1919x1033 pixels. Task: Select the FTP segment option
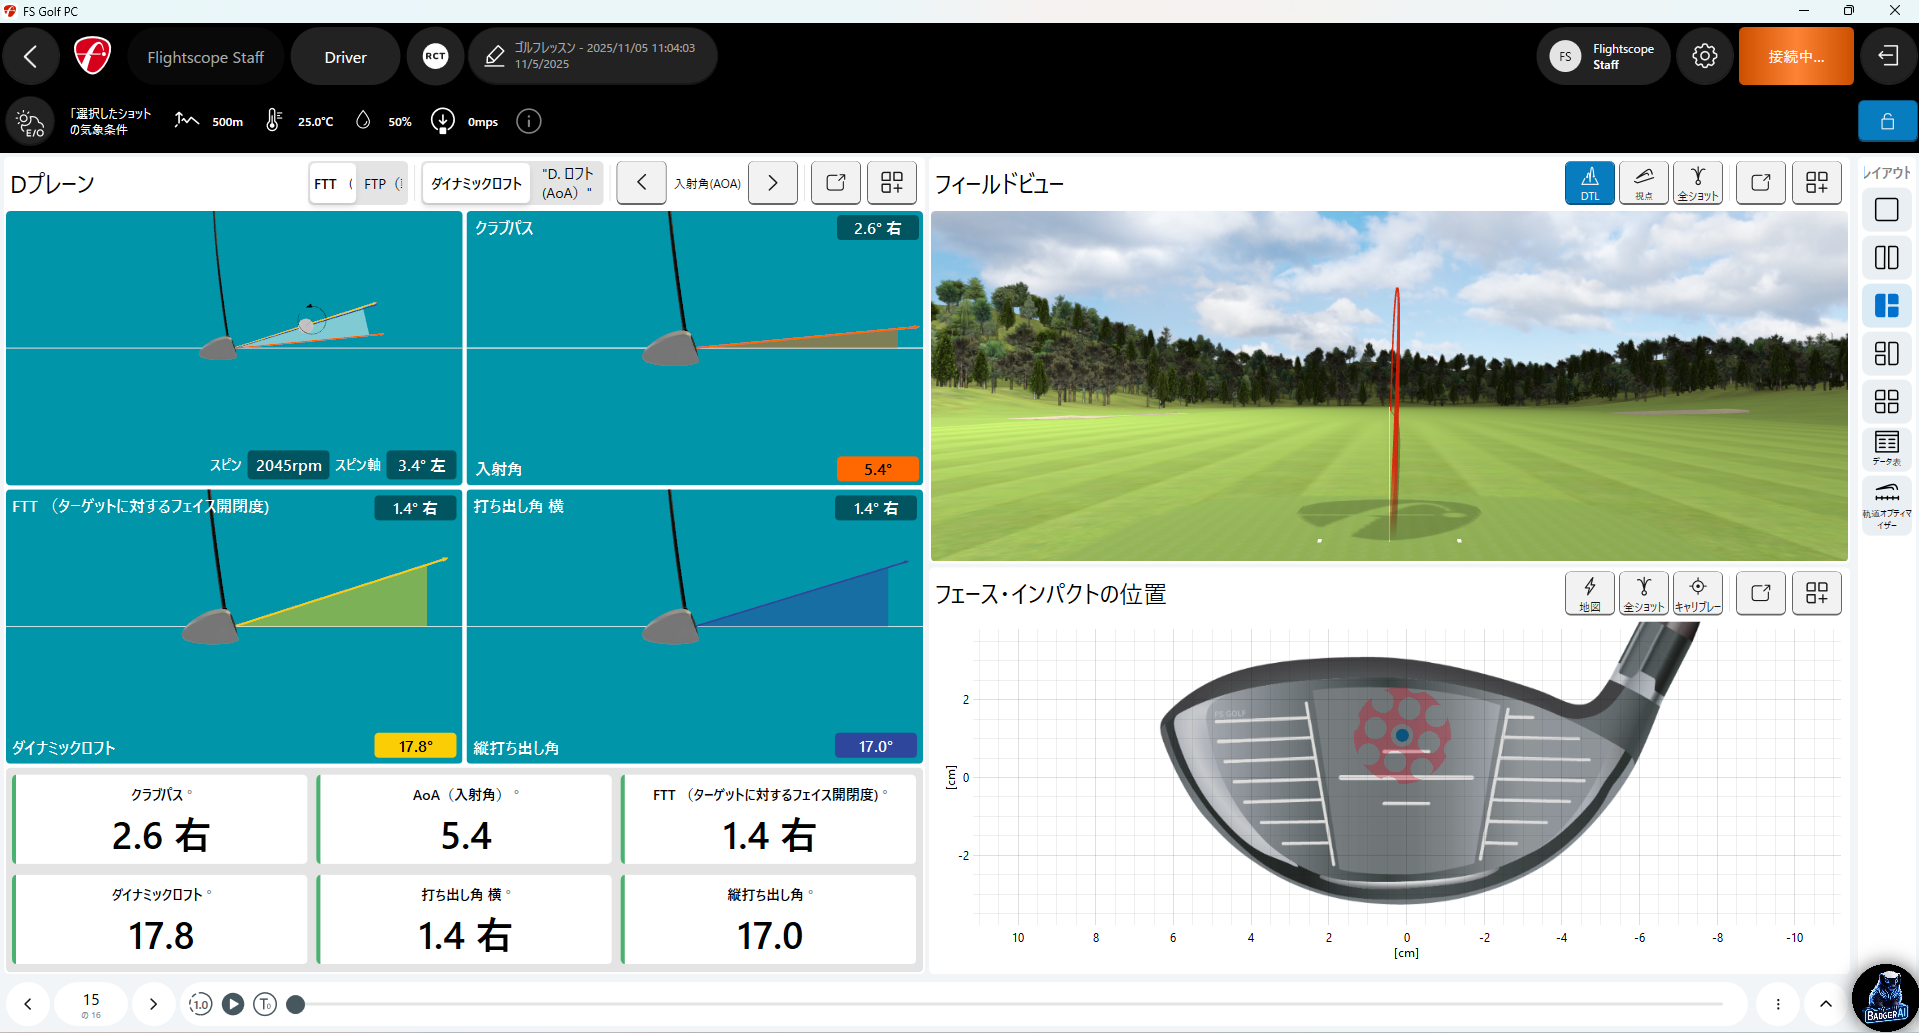[x=382, y=184]
